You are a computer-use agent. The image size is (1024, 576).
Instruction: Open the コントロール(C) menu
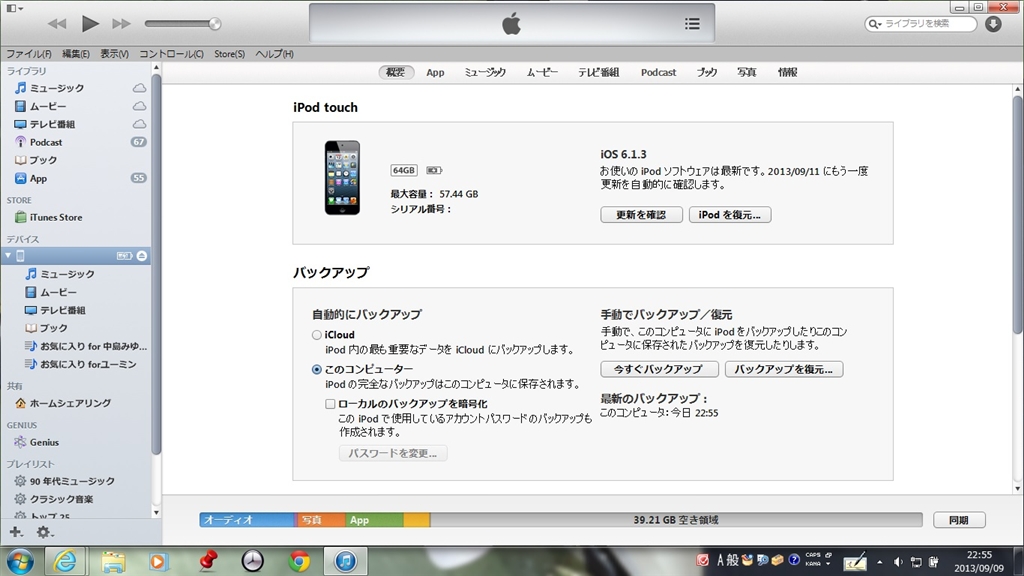[171, 54]
